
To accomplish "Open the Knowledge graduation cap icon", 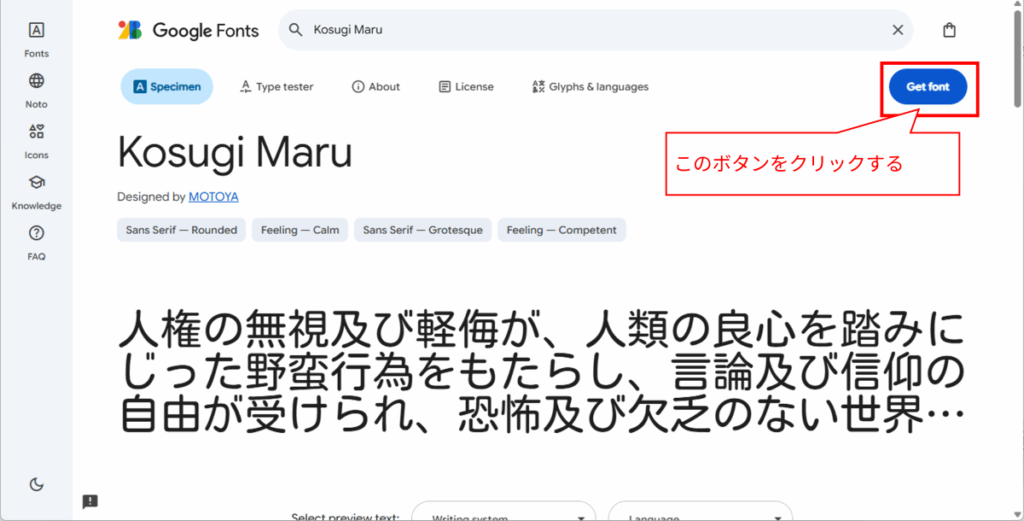I will click(36, 183).
